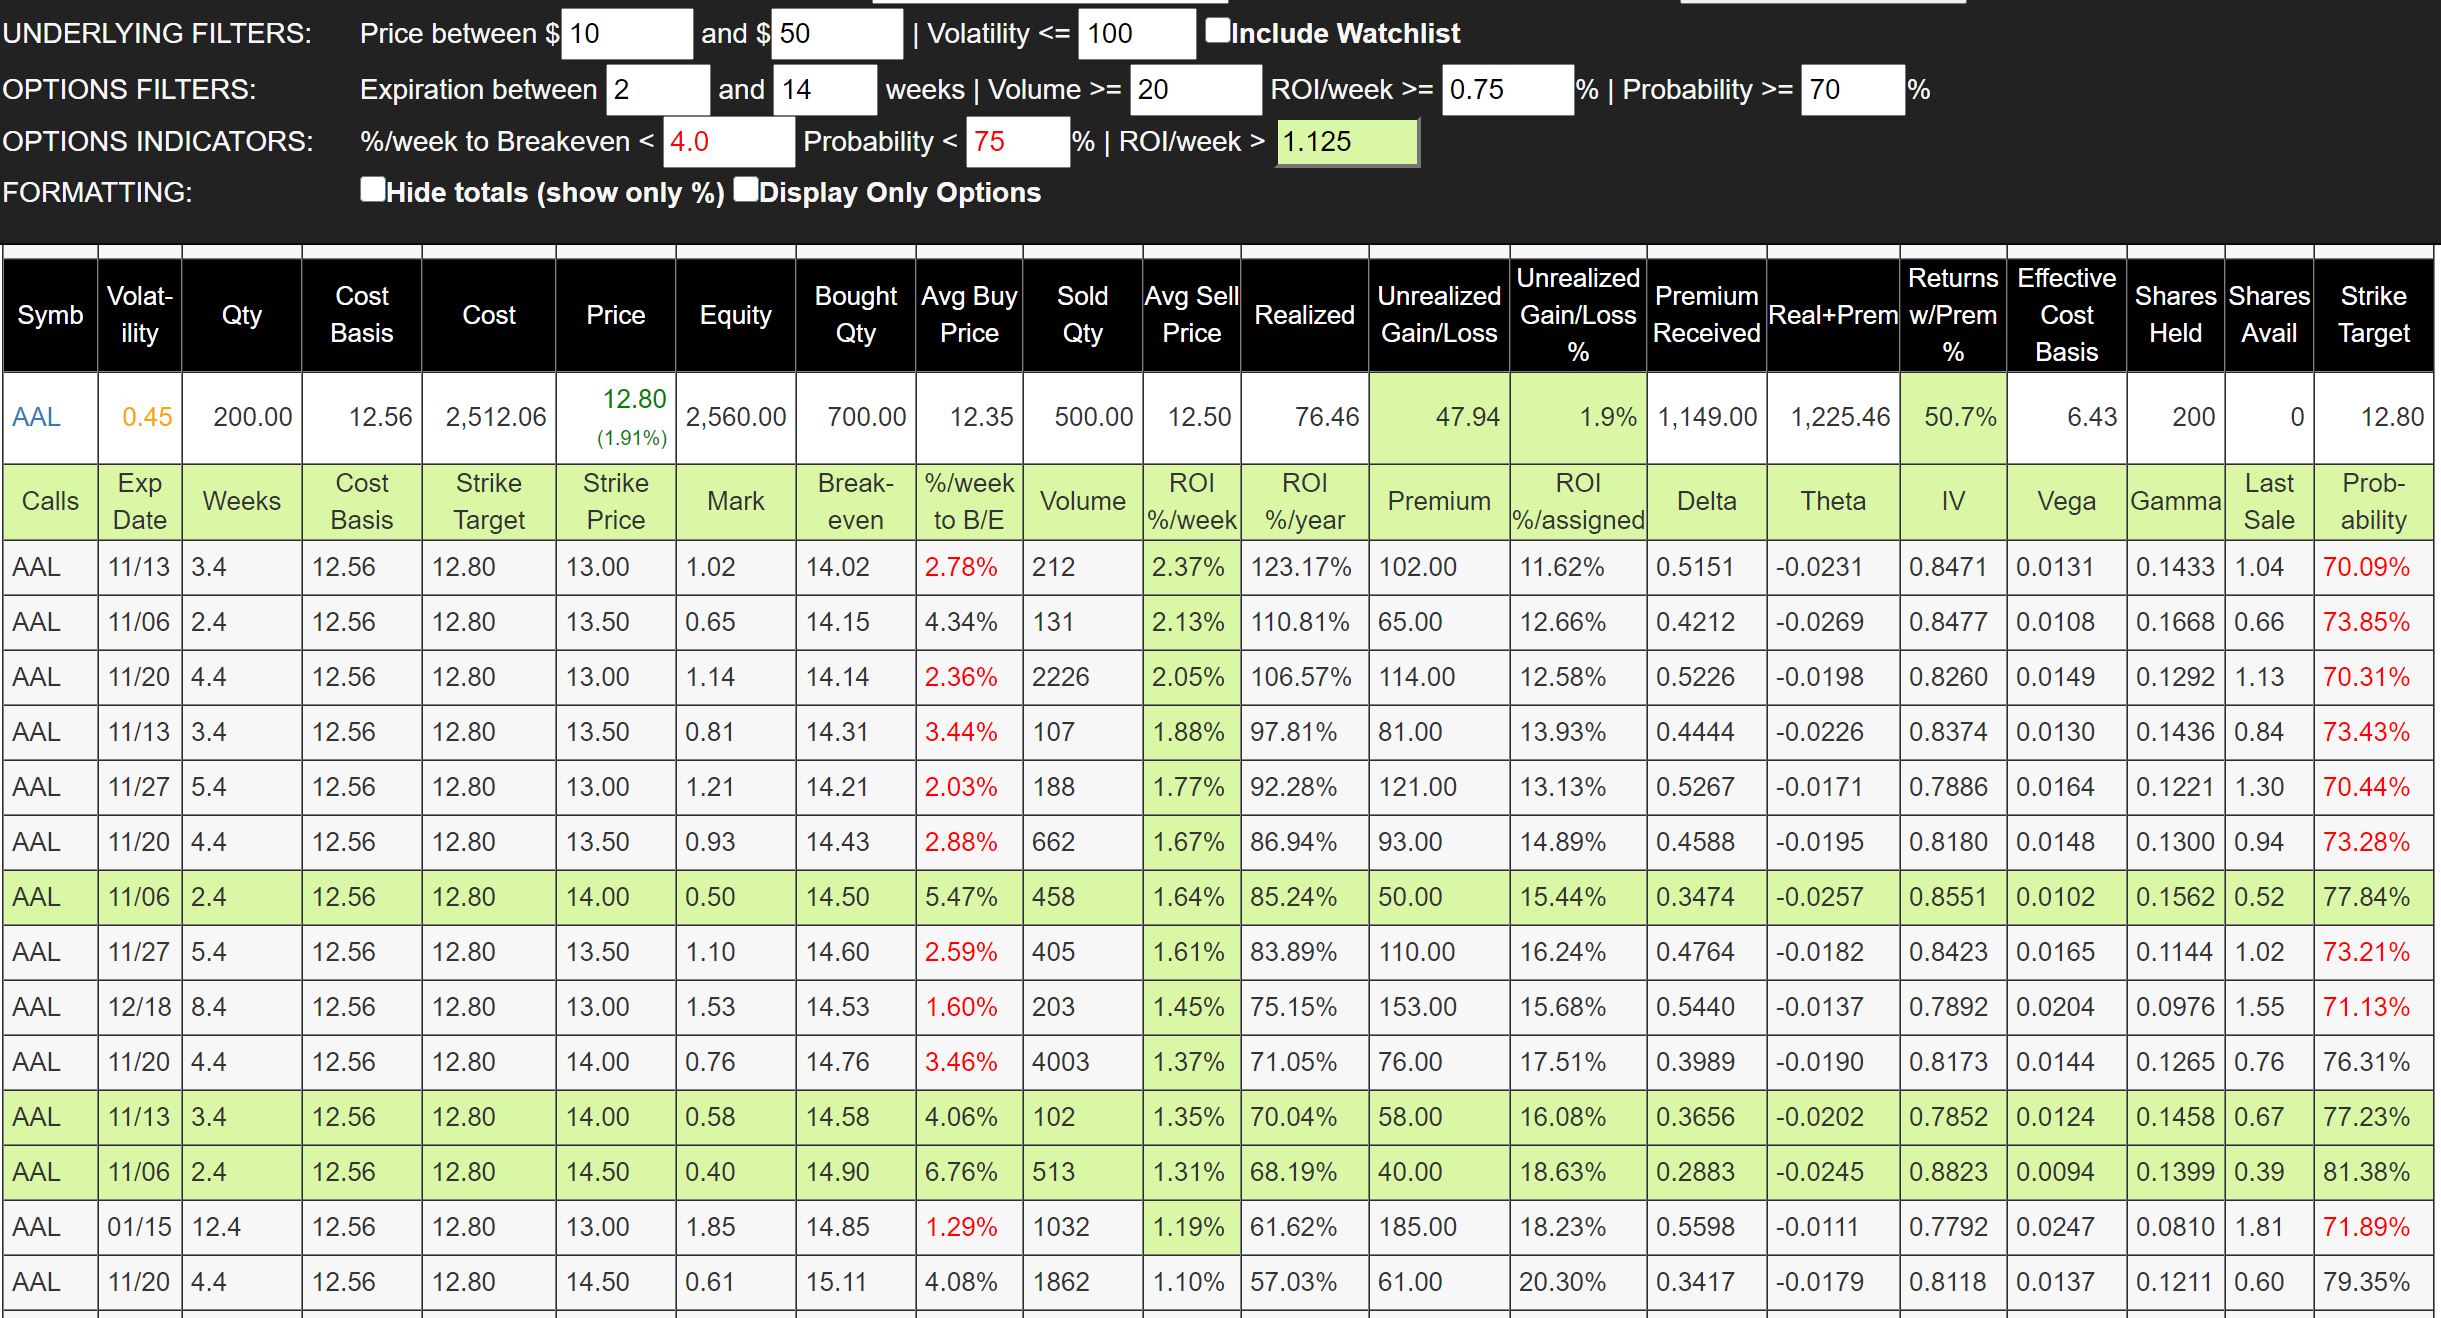Enable Hide totals (show only %) checkbox
Screen dimensions: 2441x1318
click(373, 189)
